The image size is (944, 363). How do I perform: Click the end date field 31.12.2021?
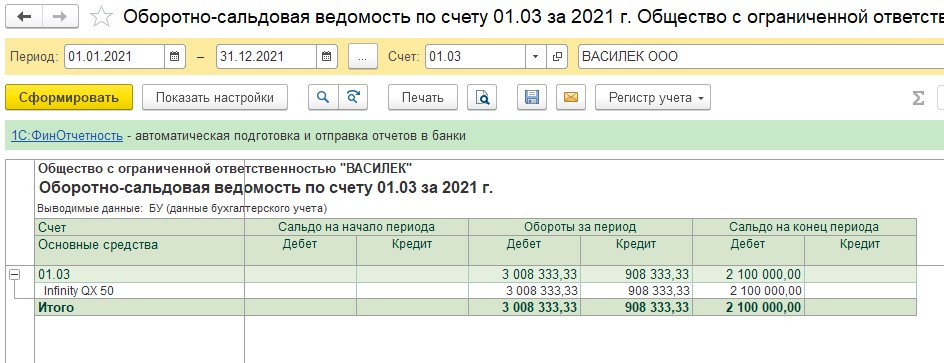pos(266,57)
